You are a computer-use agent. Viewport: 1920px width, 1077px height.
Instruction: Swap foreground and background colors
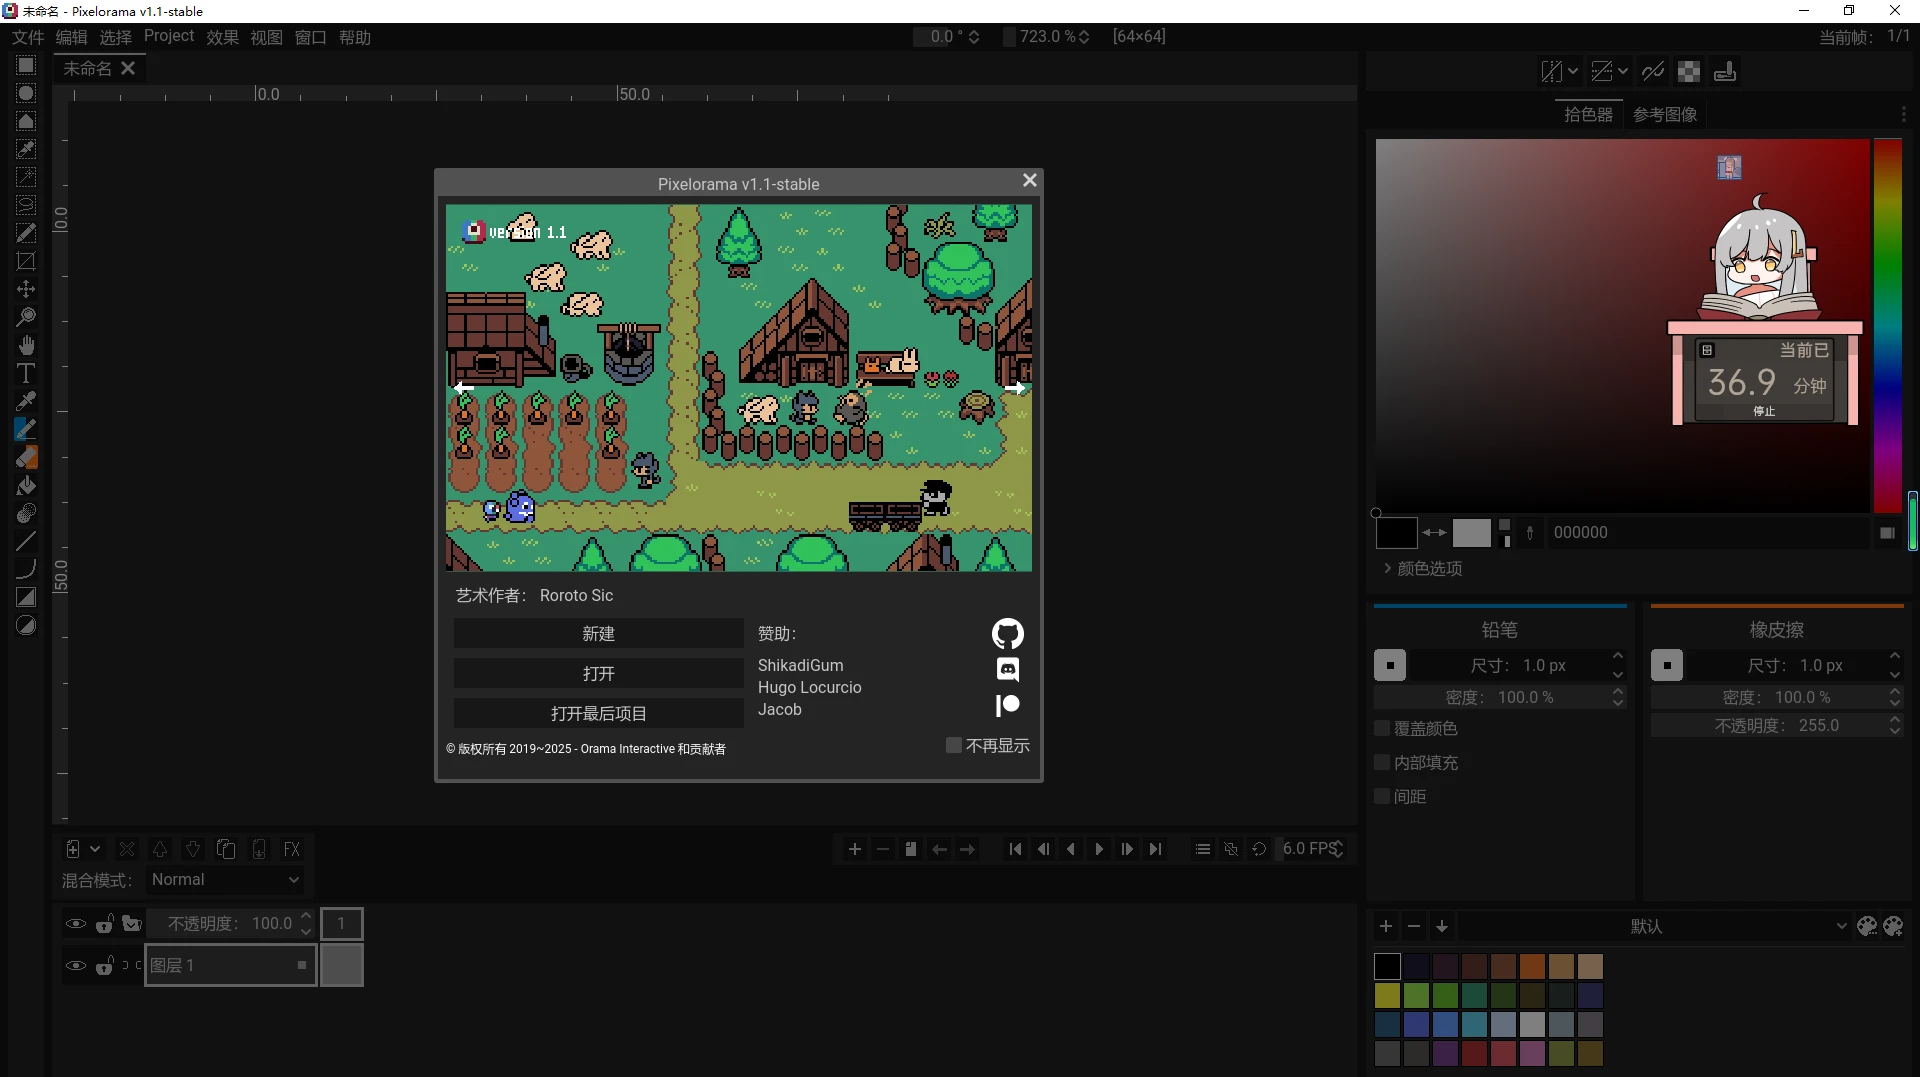pos(1434,533)
